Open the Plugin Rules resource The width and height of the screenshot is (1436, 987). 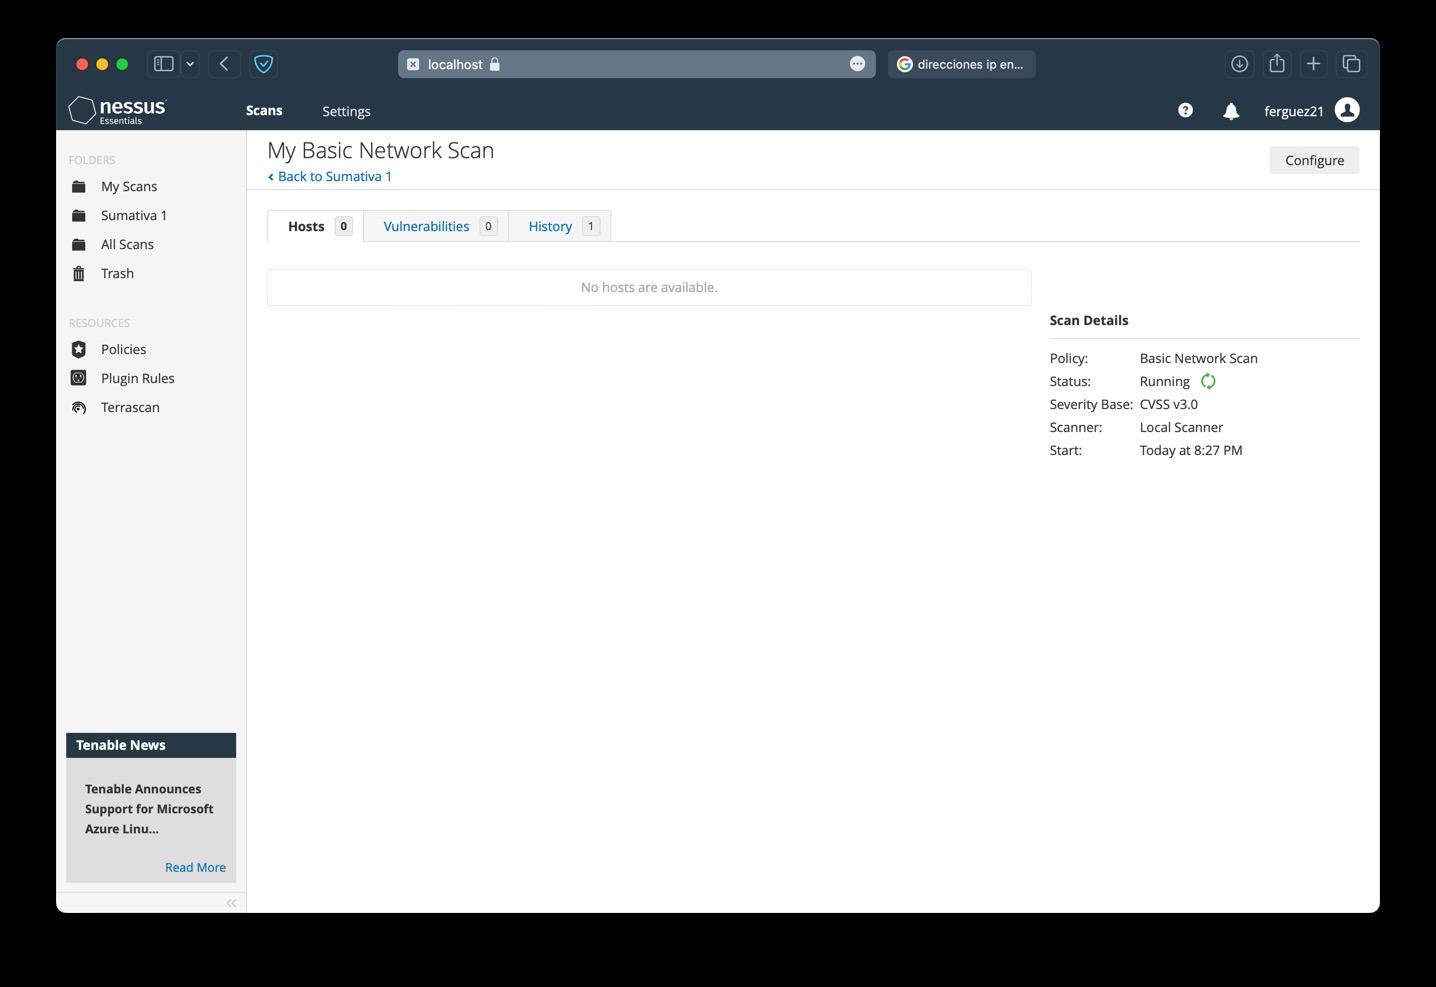[x=137, y=378]
